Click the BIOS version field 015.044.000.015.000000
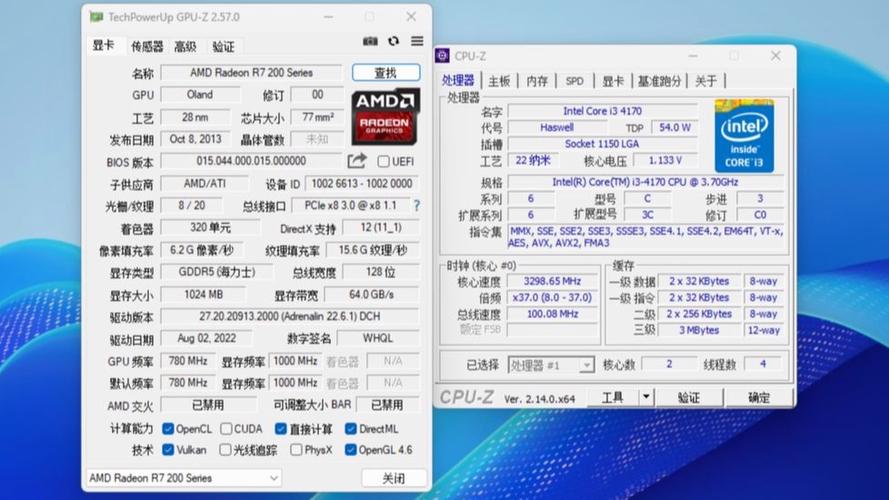Image resolution: width=889 pixels, height=500 pixels. [252, 161]
